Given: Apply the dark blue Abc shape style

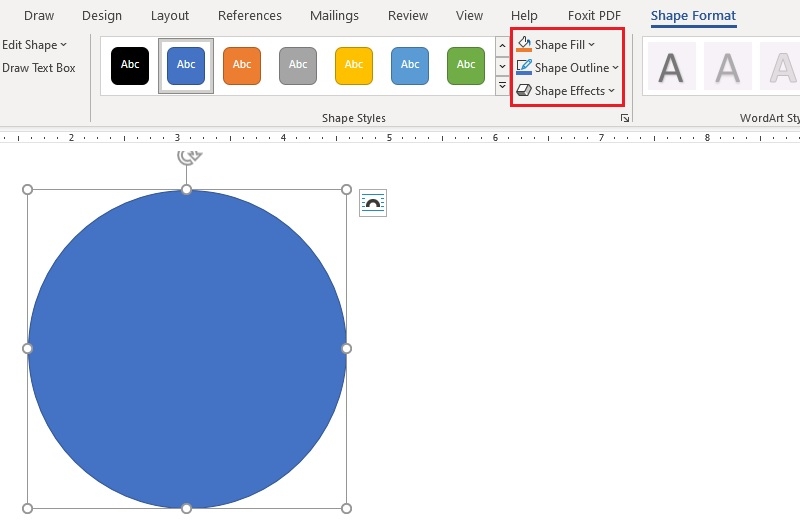Looking at the screenshot, I should (186, 66).
